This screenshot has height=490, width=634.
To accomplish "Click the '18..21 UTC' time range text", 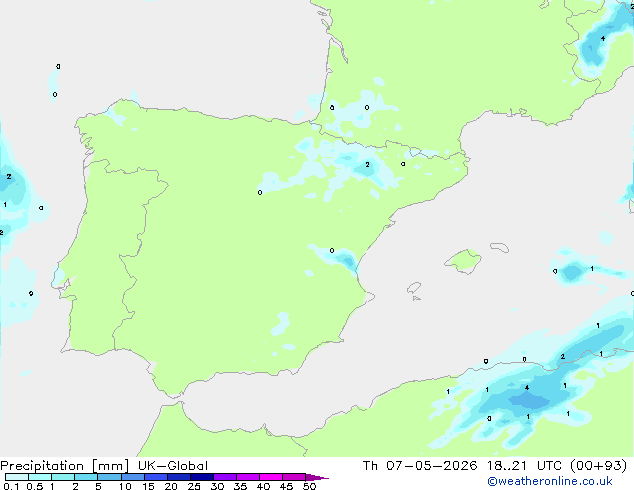I will (524, 466).
